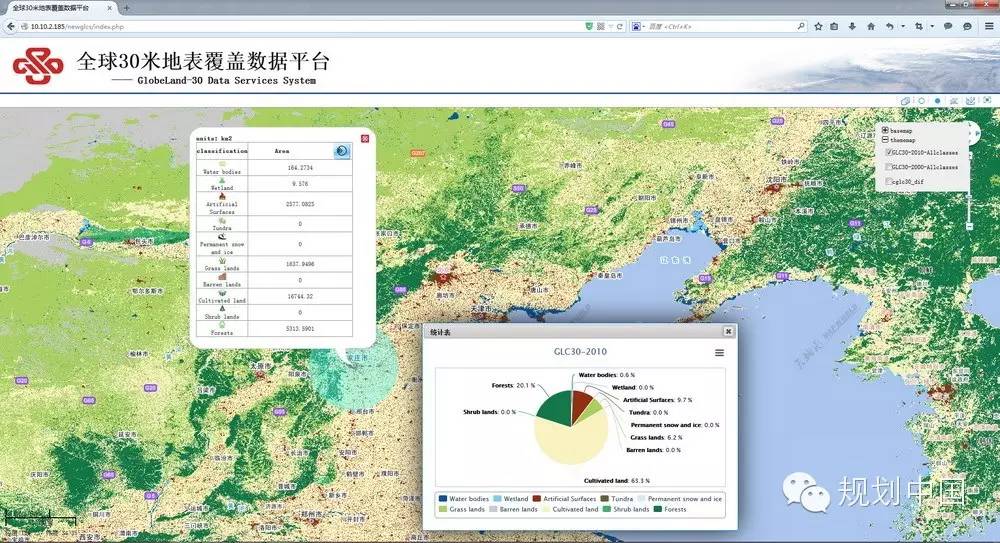Viewport: 1000px width, 543px height.
Task: Open the search engine selector dropdown
Action: (638, 26)
